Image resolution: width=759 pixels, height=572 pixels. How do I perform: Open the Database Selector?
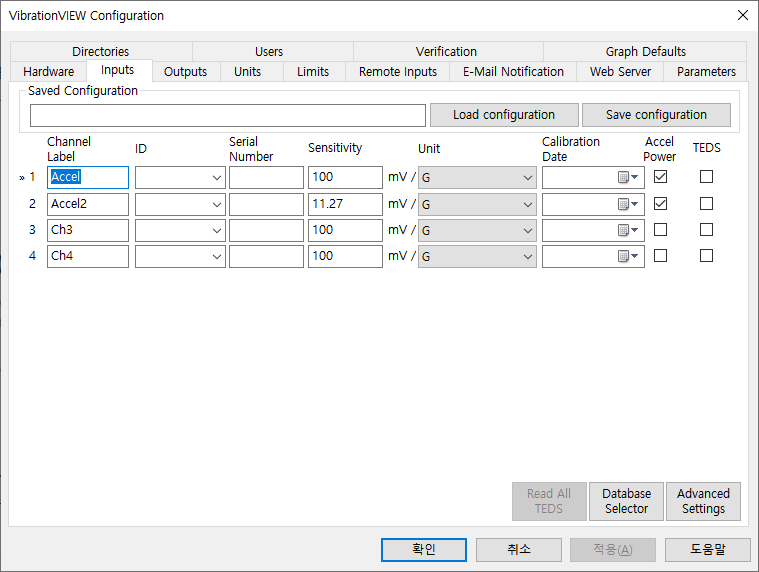tap(626, 501)
